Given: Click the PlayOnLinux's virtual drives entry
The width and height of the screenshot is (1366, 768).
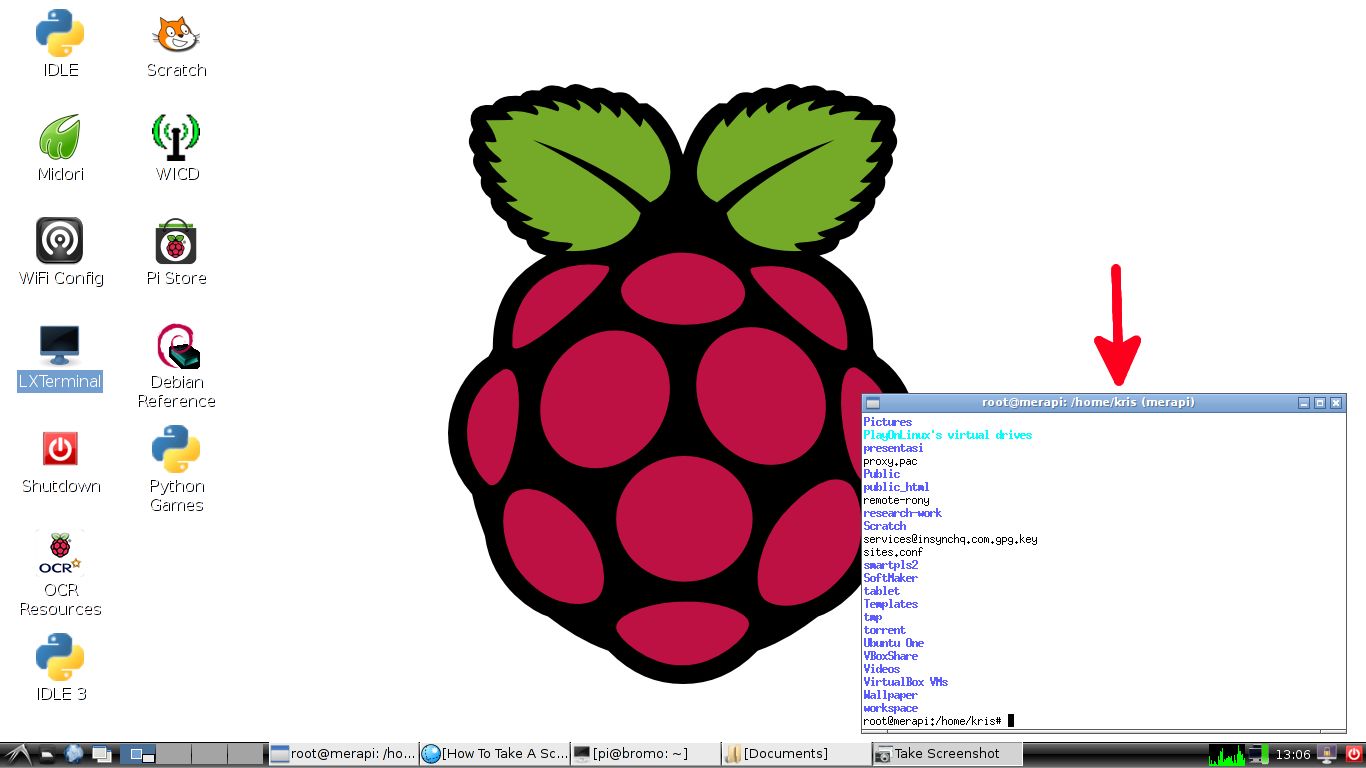Looking at the screenshot, I should click(948, 435).
